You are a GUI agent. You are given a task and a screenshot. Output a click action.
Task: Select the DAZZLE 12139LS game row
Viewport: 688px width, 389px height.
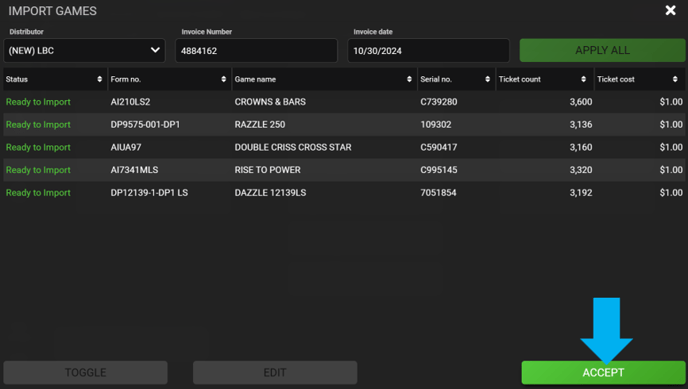(x=344, y=193)
